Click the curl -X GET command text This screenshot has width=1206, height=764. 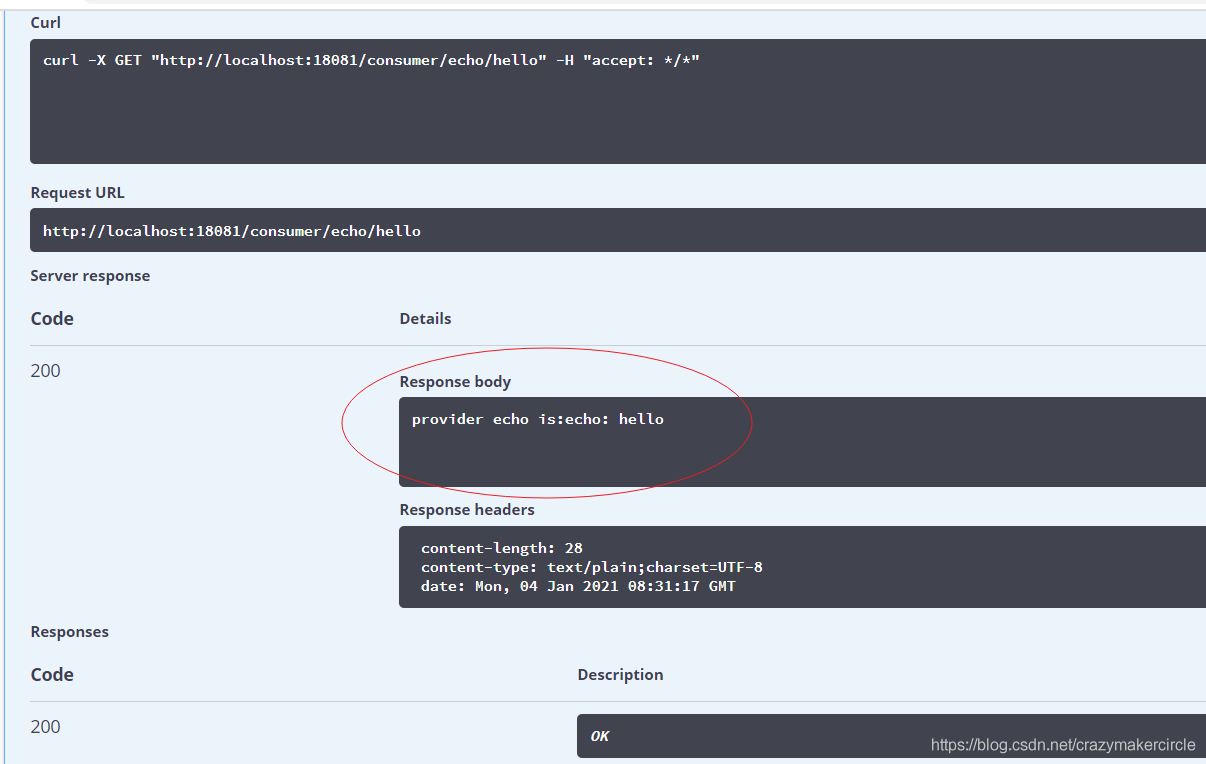point(371,61)
